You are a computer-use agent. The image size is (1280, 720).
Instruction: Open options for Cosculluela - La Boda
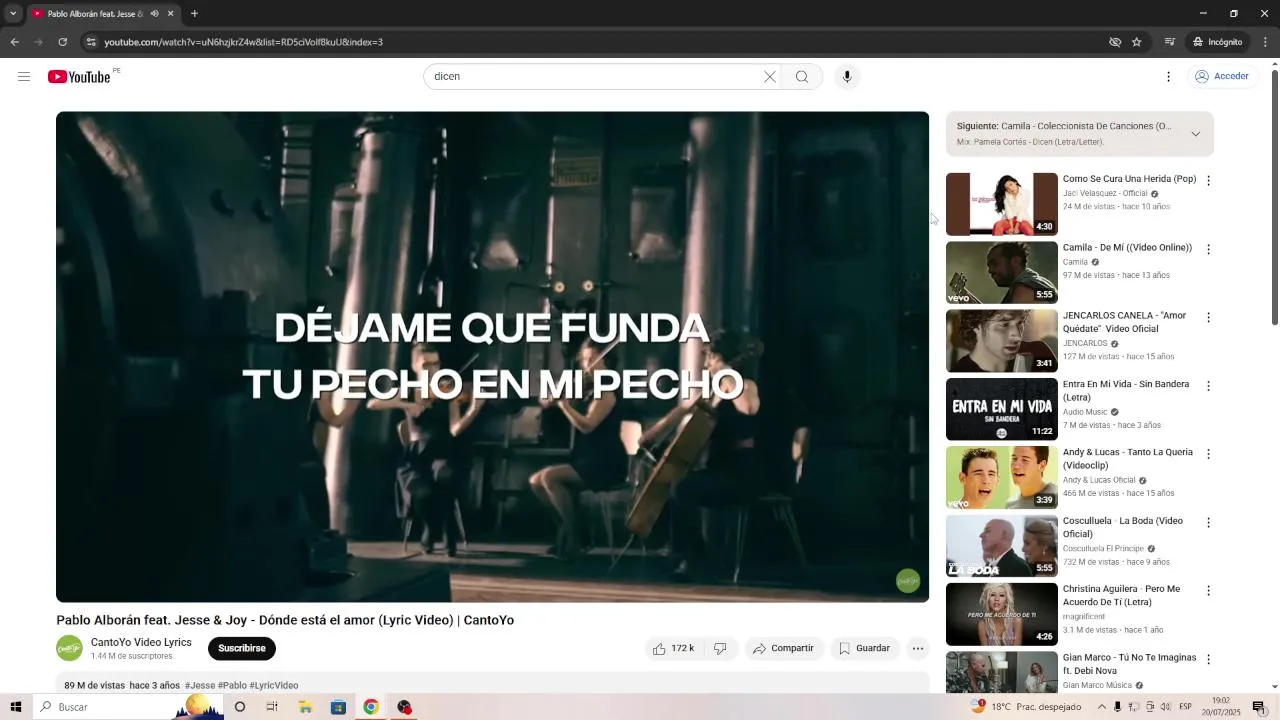[x=1208, y=522]
